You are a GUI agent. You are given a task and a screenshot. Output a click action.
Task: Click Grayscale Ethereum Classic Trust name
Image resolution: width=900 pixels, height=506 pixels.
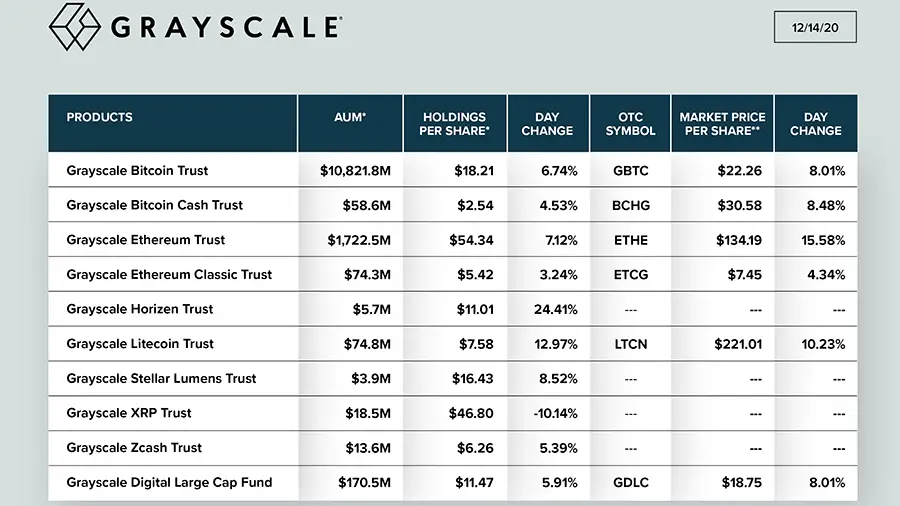pyautogui.click(x=169, y=274)
